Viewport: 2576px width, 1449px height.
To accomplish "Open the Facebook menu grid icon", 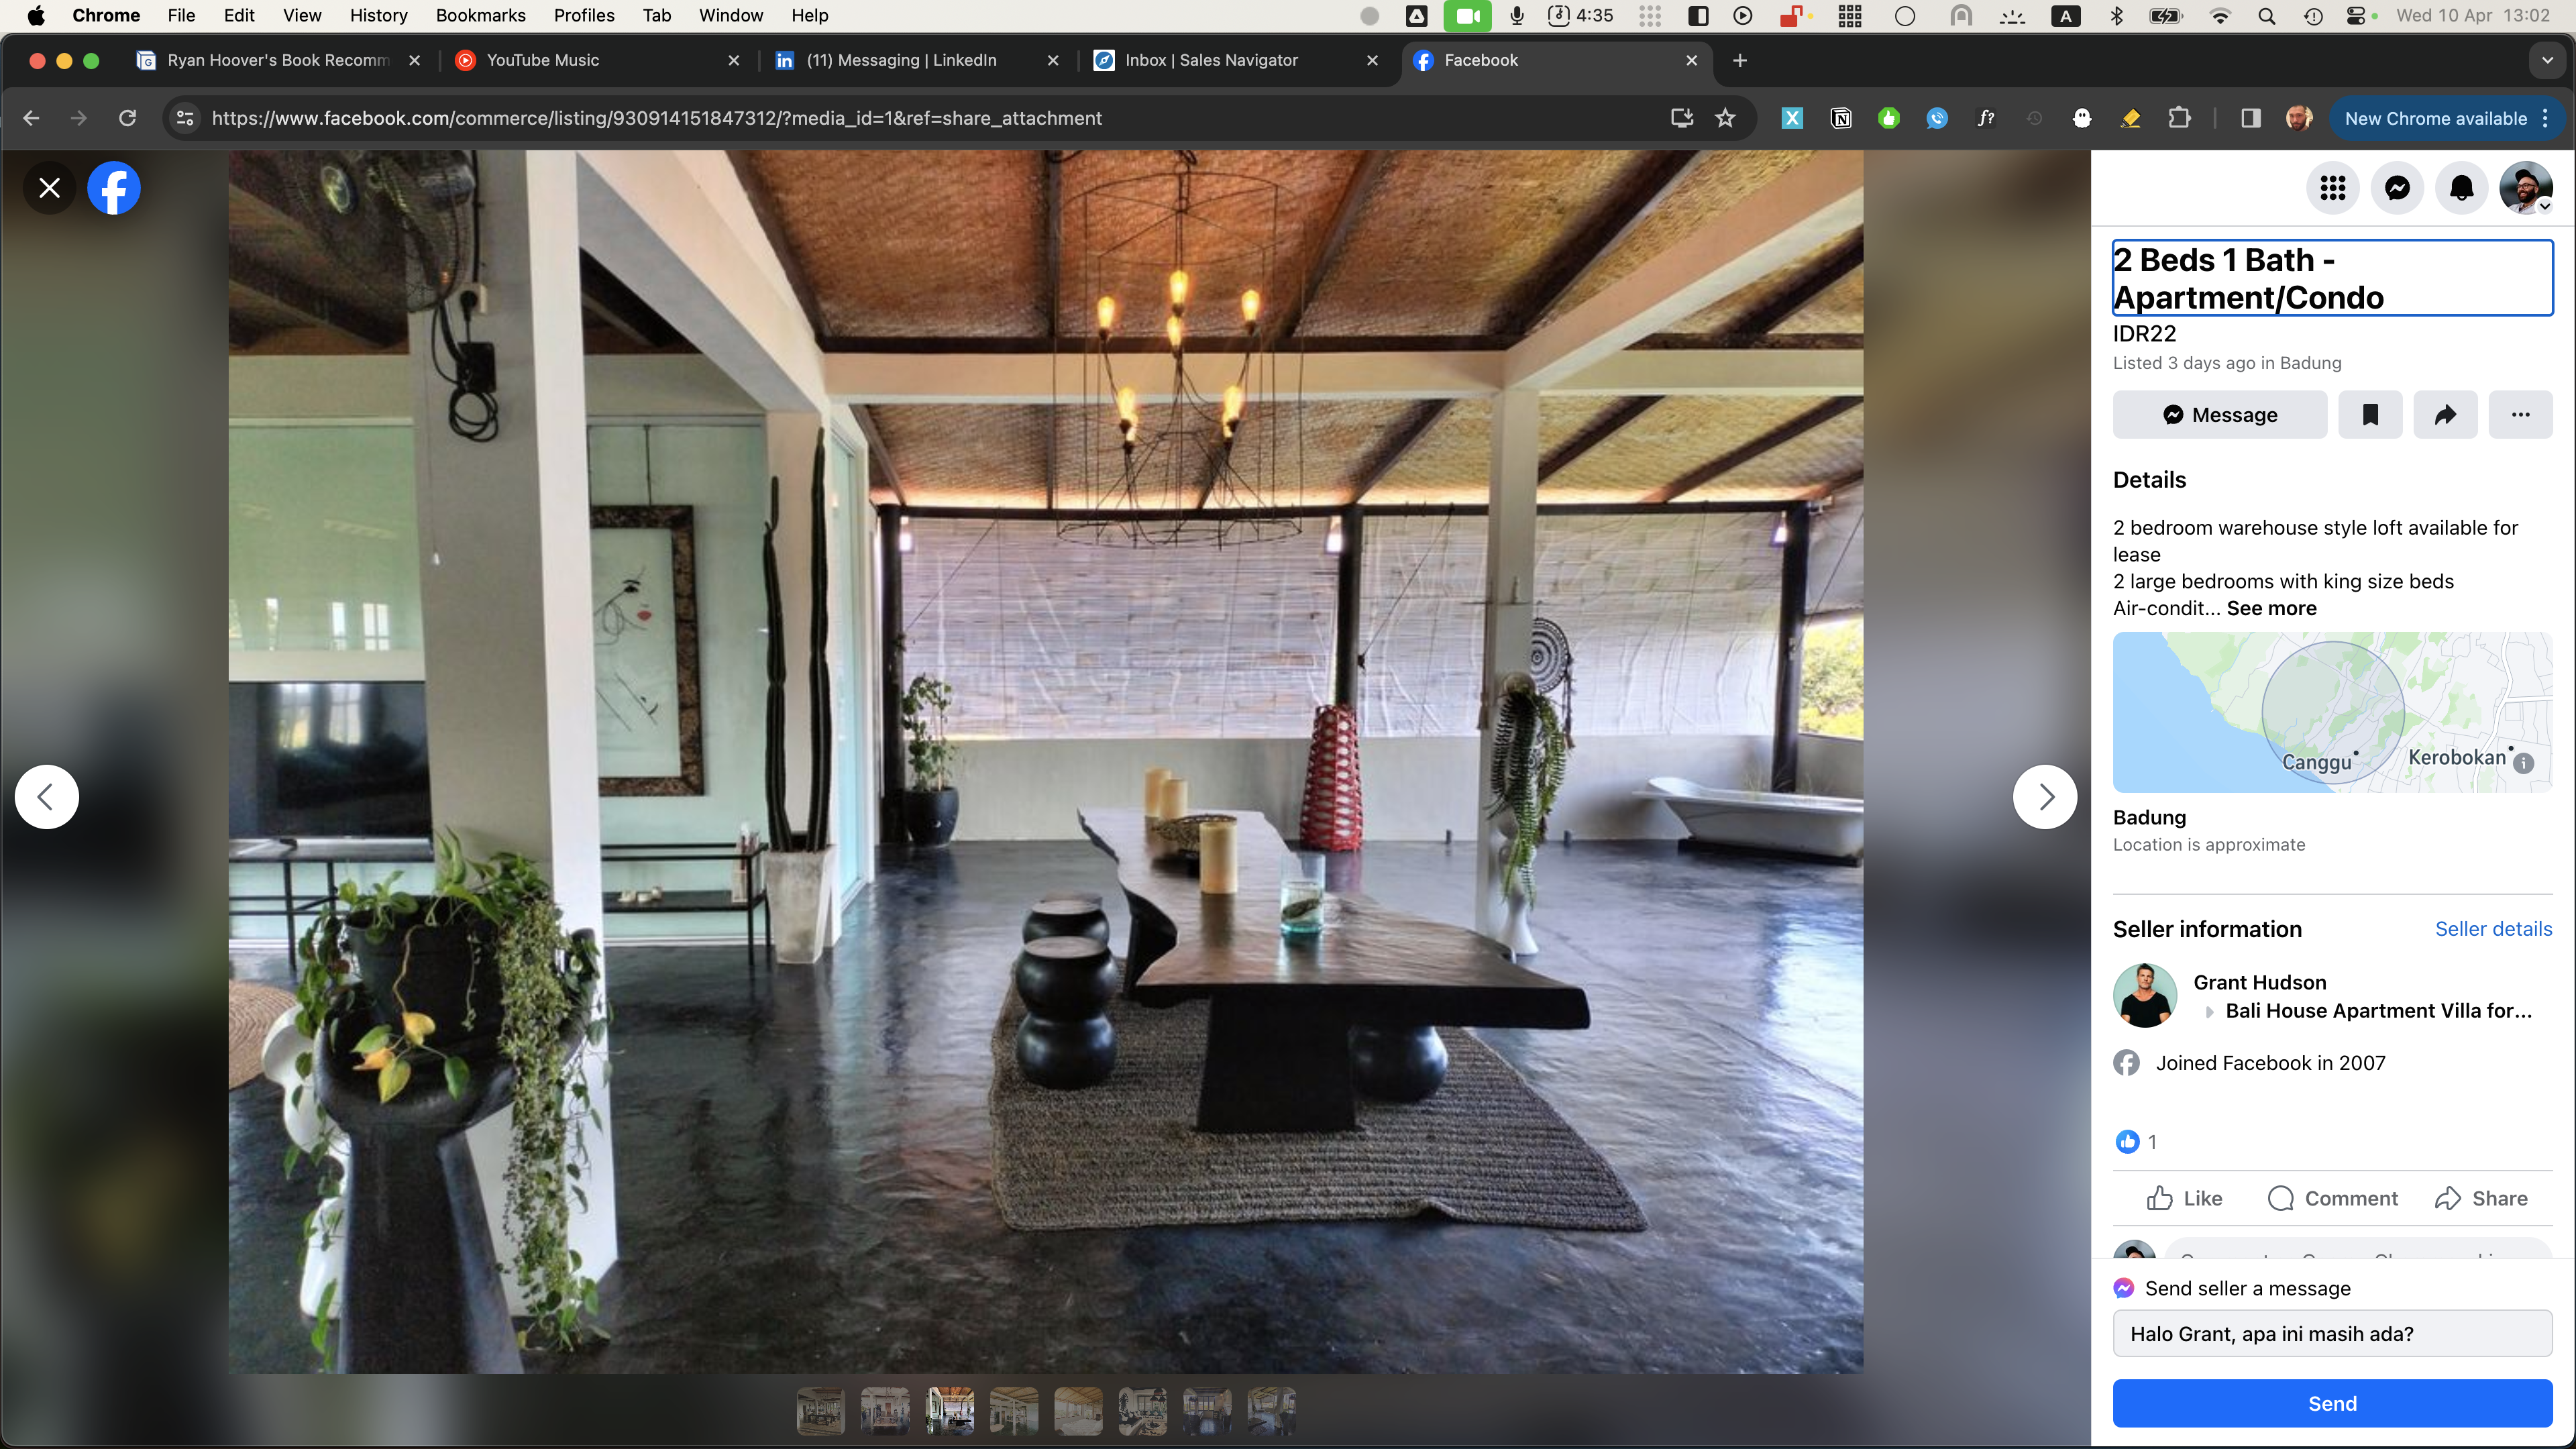I will pos(2333,188).
